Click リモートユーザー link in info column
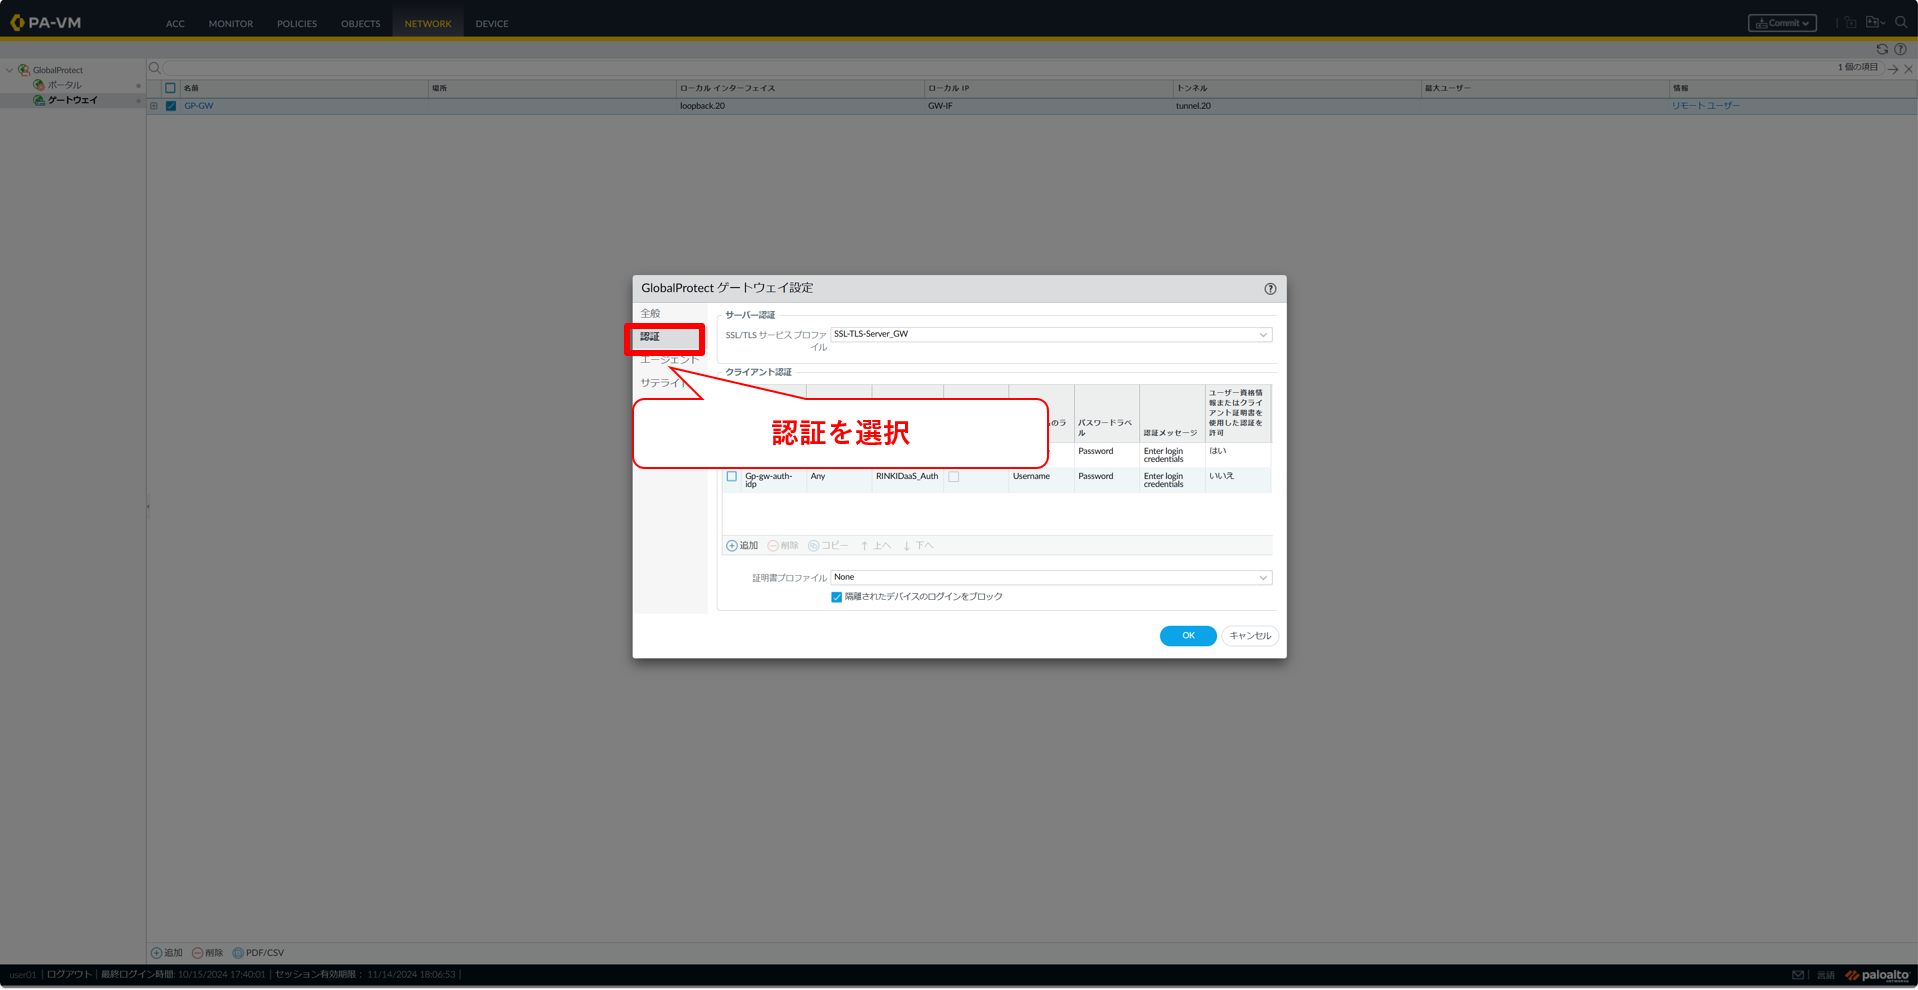 click(1706, 106)
